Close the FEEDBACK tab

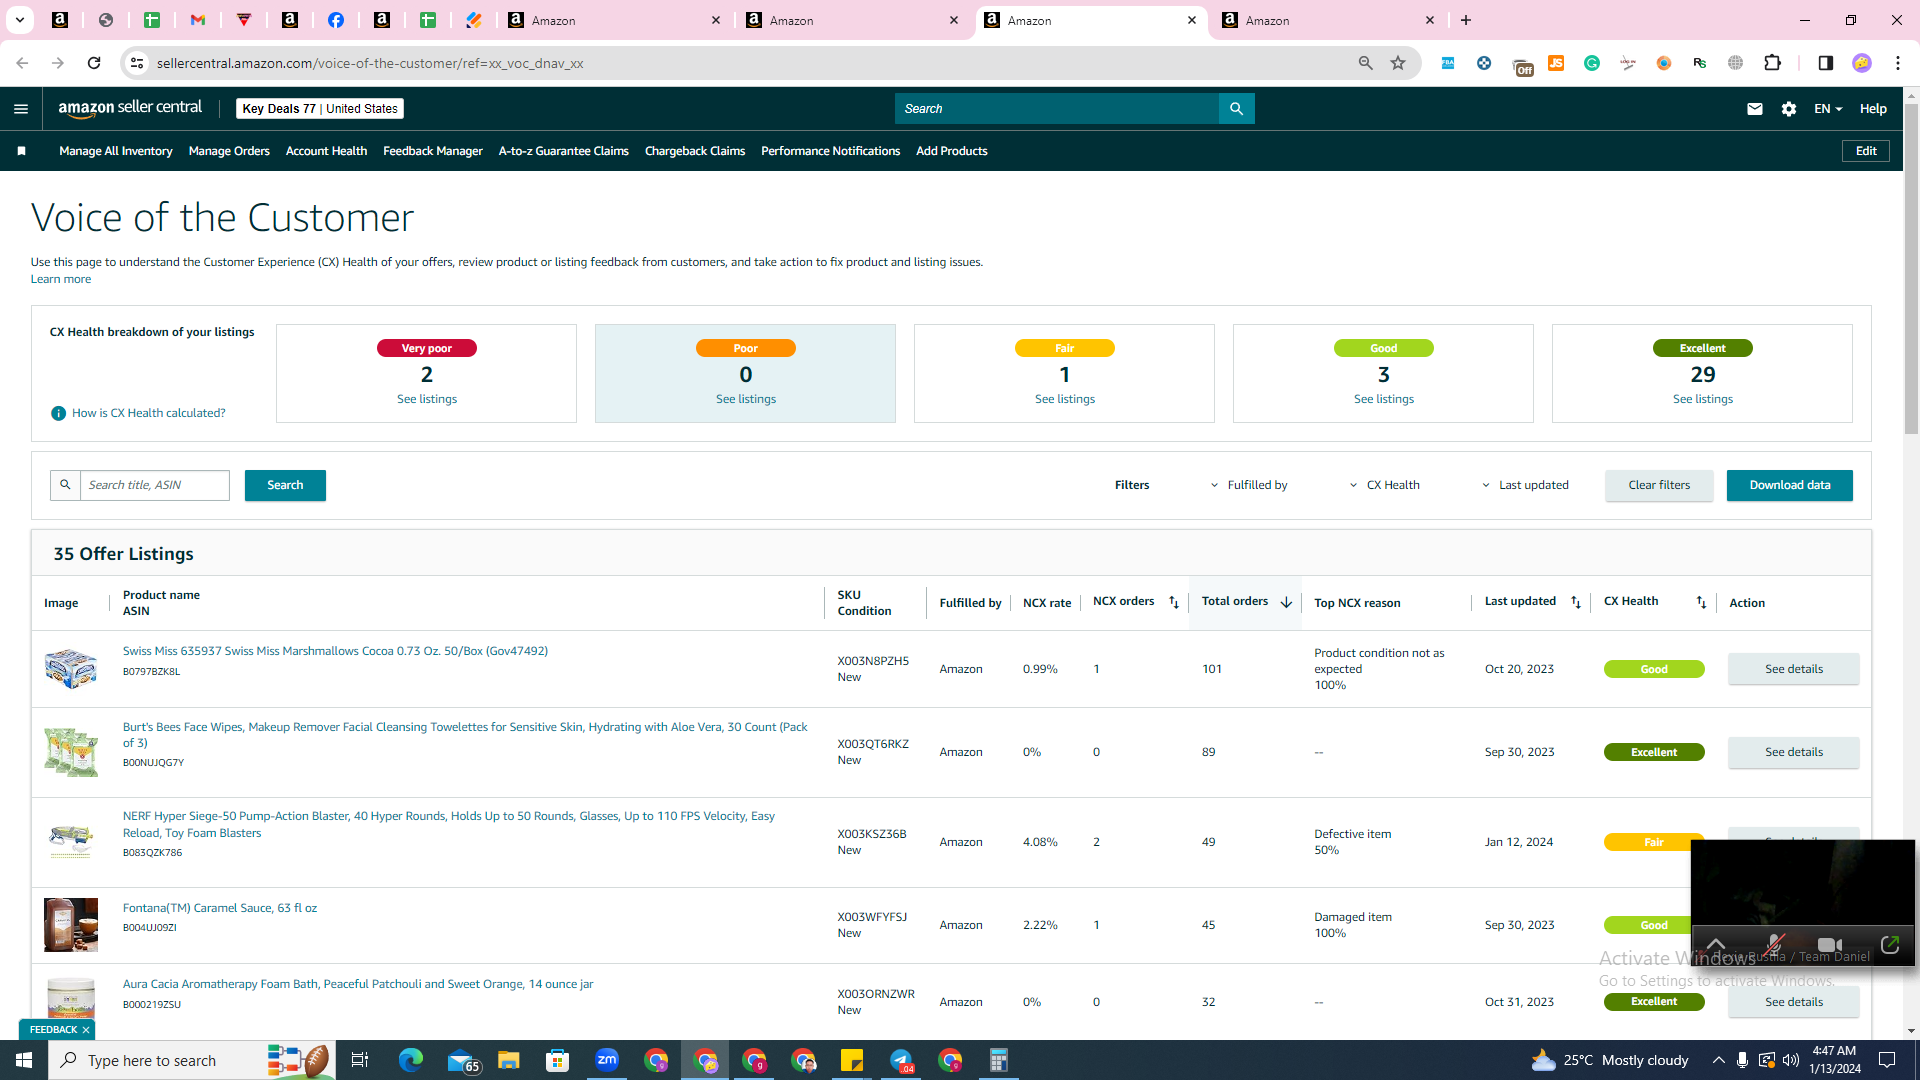(x=86, y=1030)
